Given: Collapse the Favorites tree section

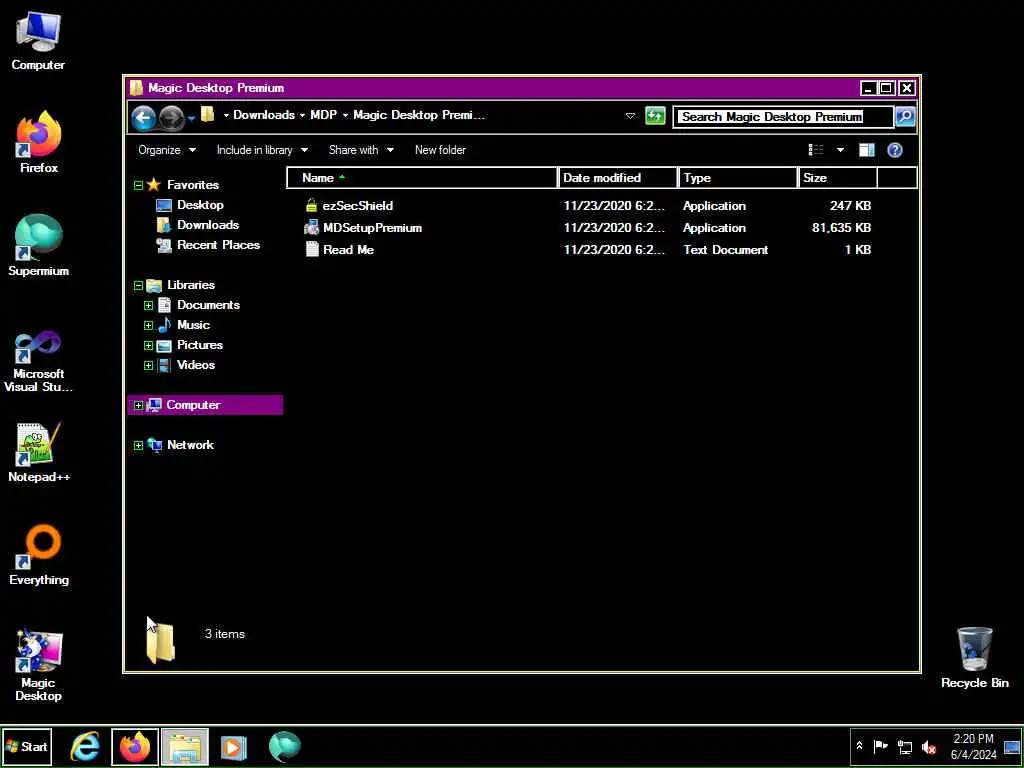Looking at the screenshot, I should pyautogui.click(x=138, y=185).
